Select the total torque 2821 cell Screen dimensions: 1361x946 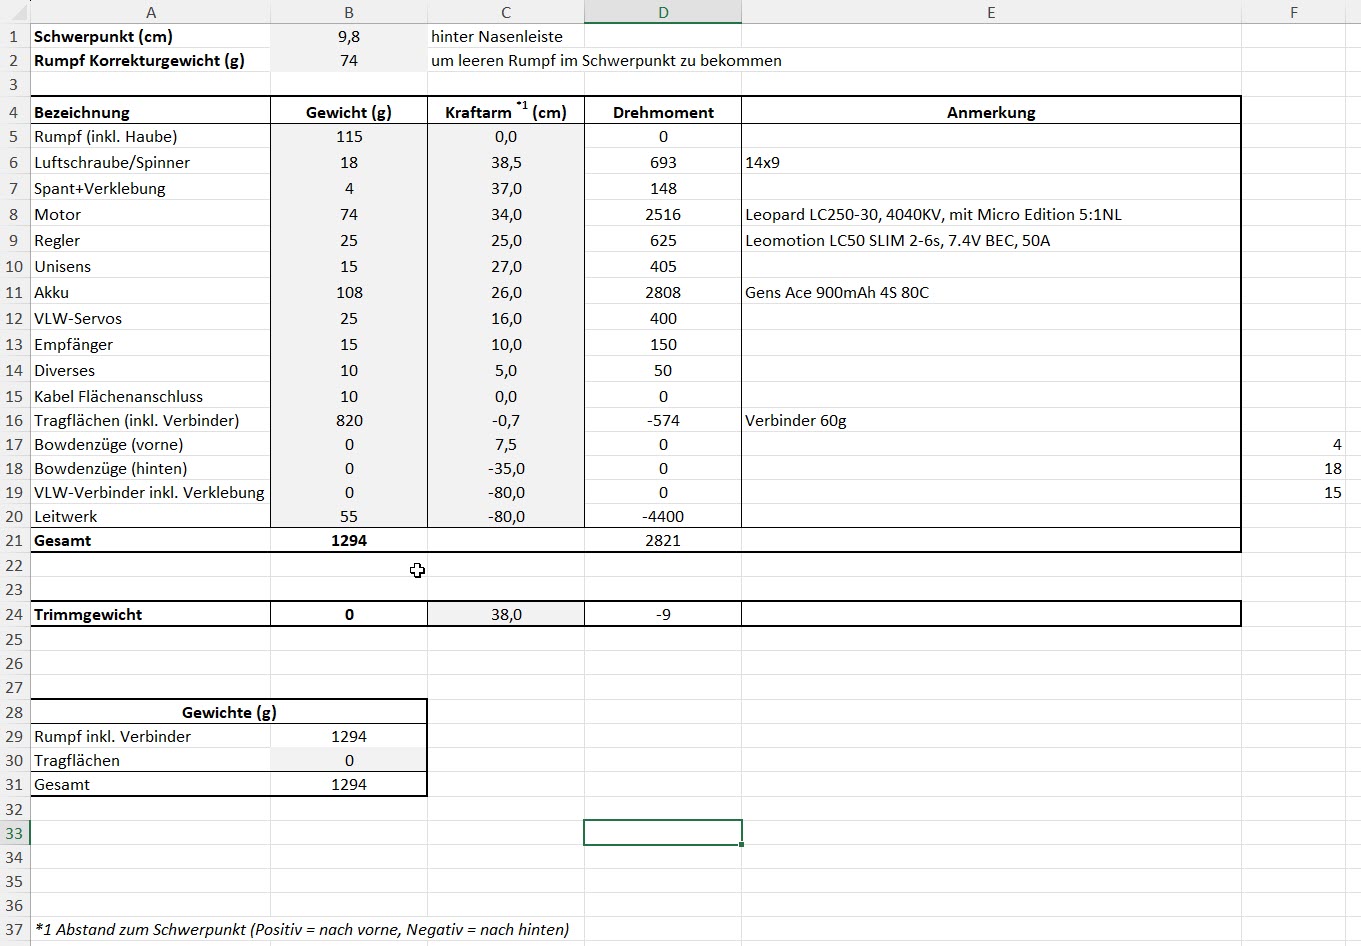pos(663,540)
